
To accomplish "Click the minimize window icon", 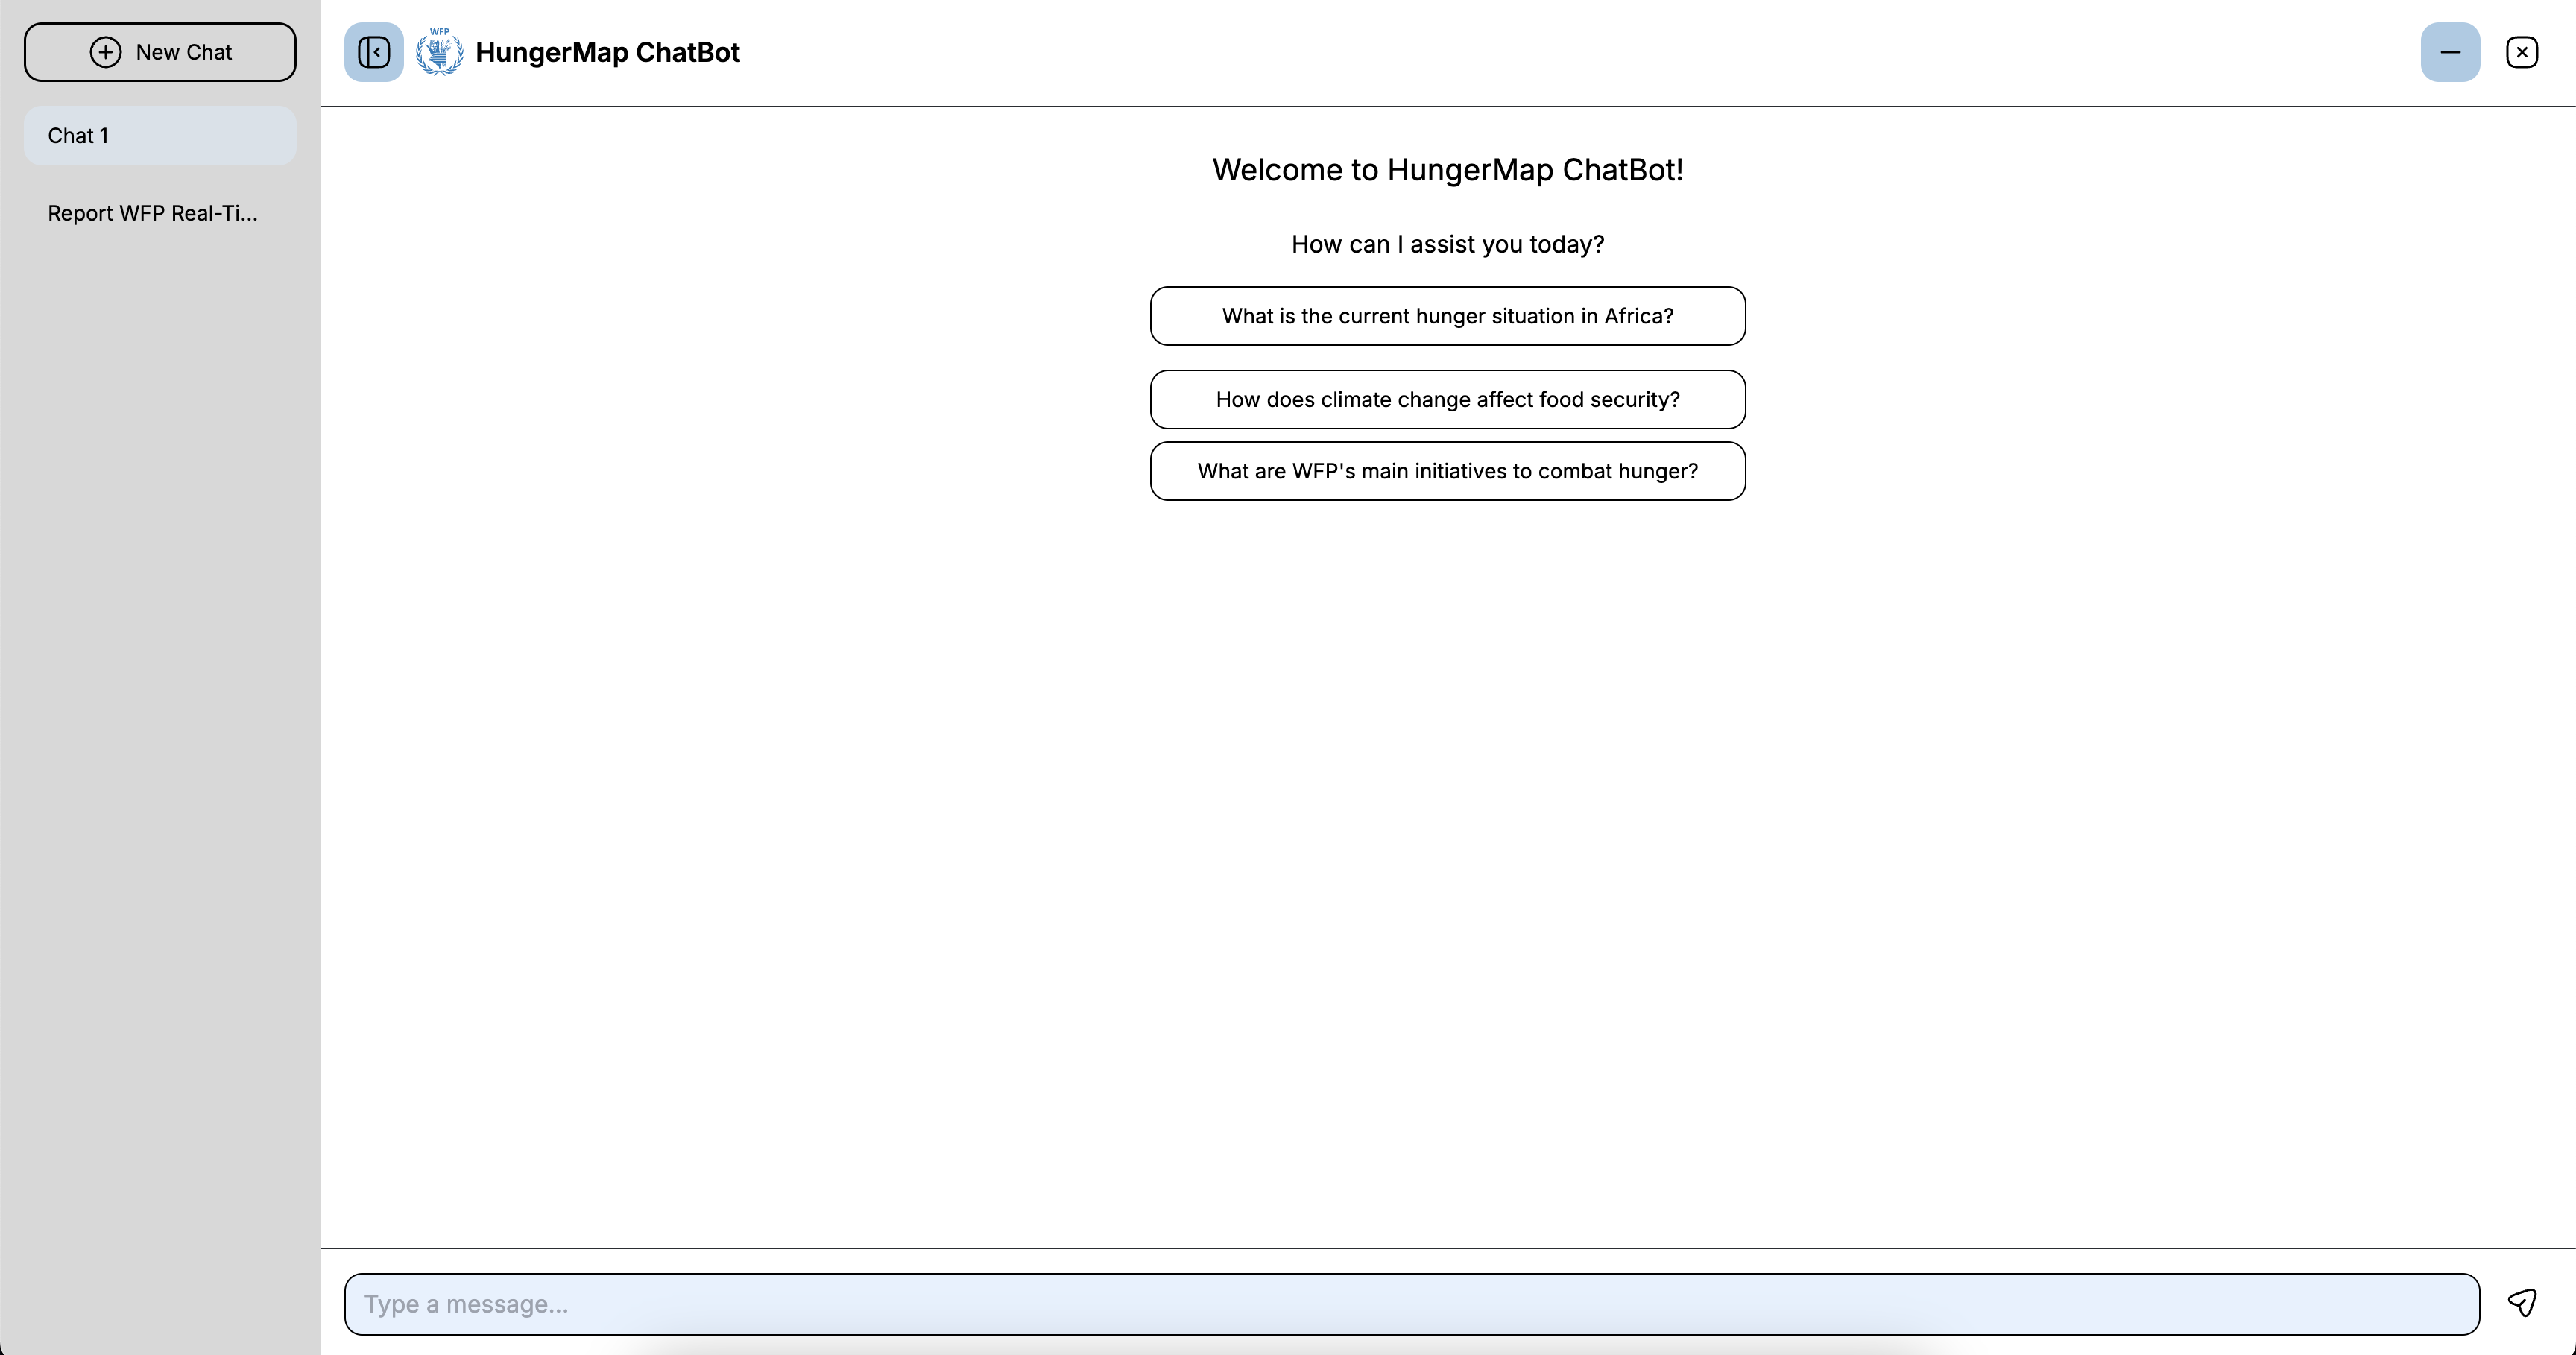I will [2450, 51].
